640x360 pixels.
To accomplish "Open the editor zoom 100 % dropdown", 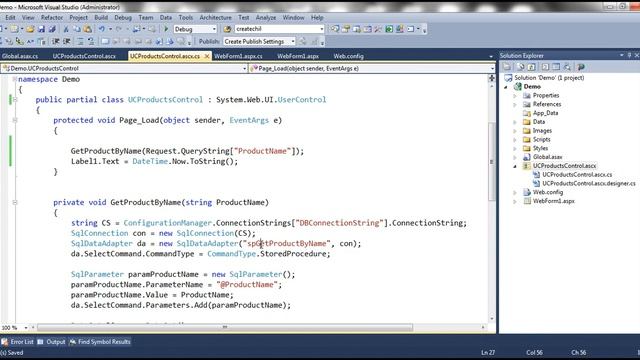I will tap(26, 328).
